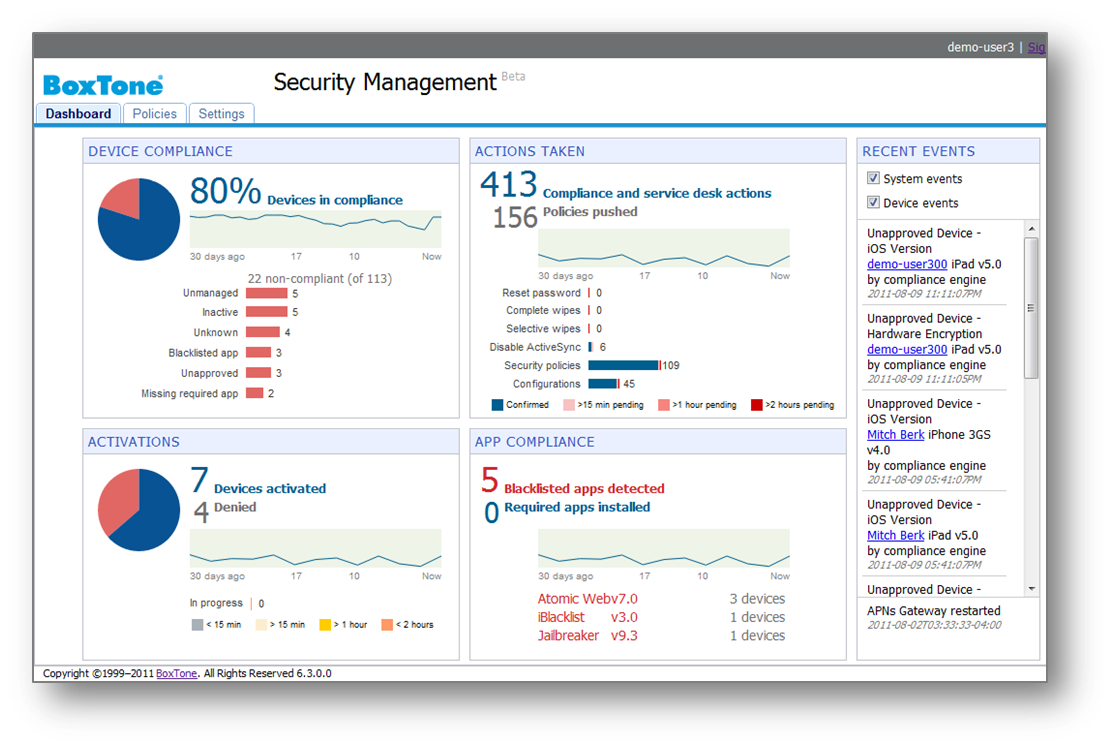Click the 7 Devices activated text

[x=258, y=481]
